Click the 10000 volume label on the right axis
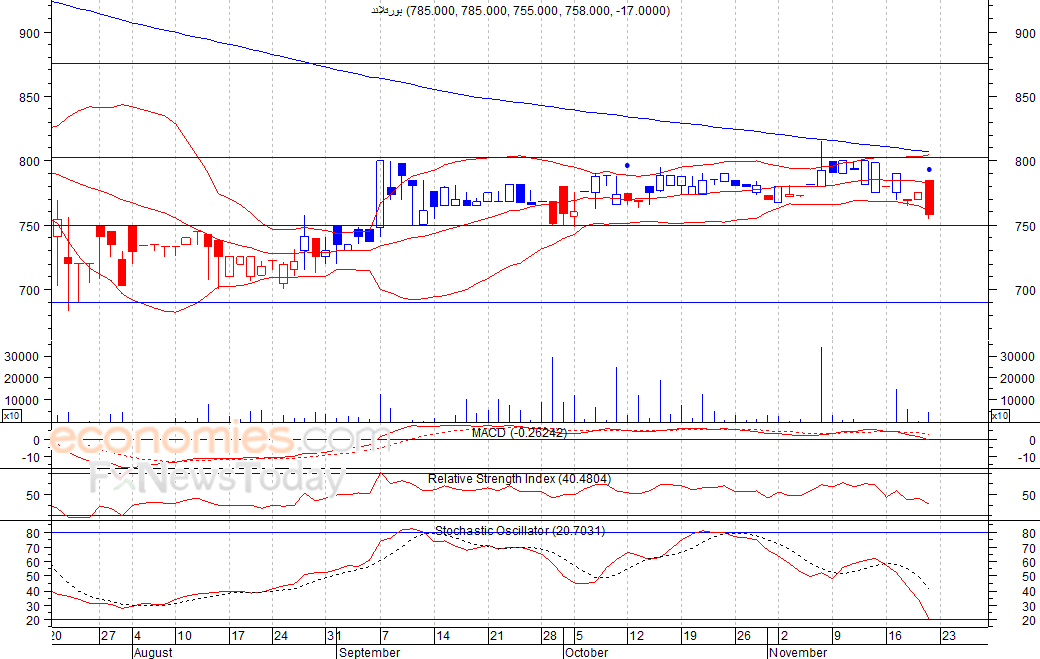This screenshot has height=659, width=1040. click(x=1017, y=400)
